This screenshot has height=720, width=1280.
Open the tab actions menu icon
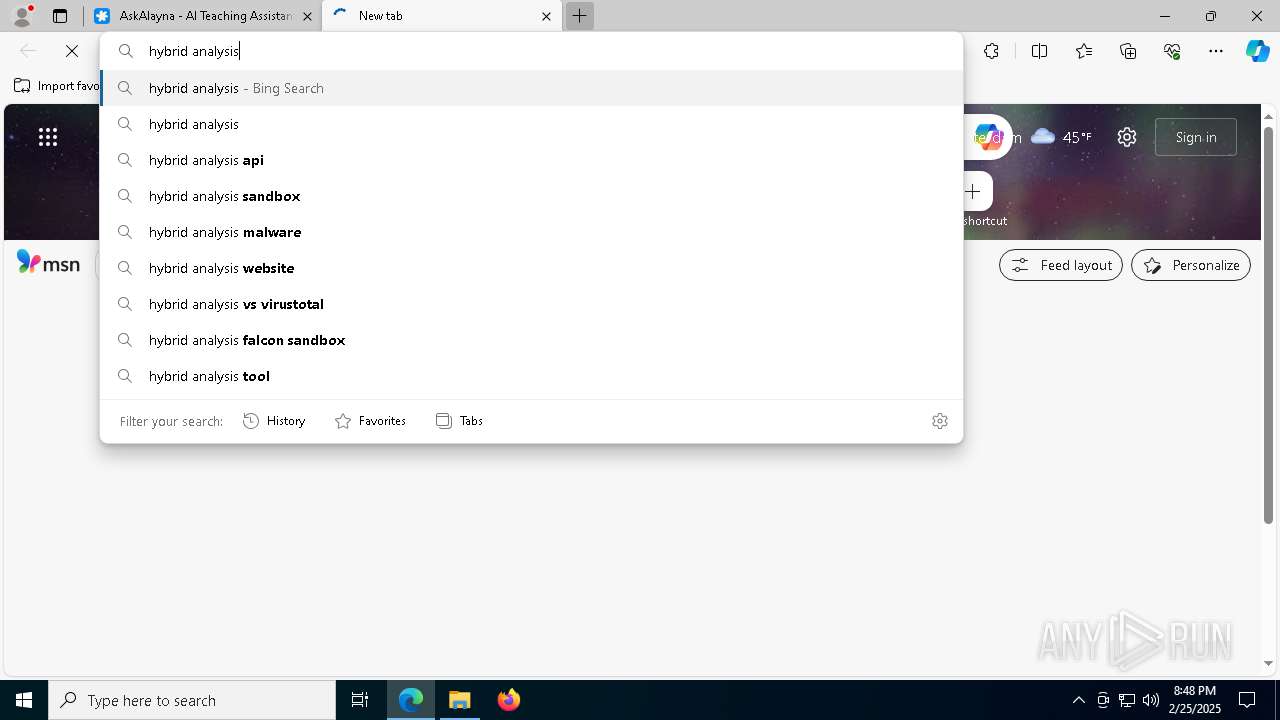[60, 16]
